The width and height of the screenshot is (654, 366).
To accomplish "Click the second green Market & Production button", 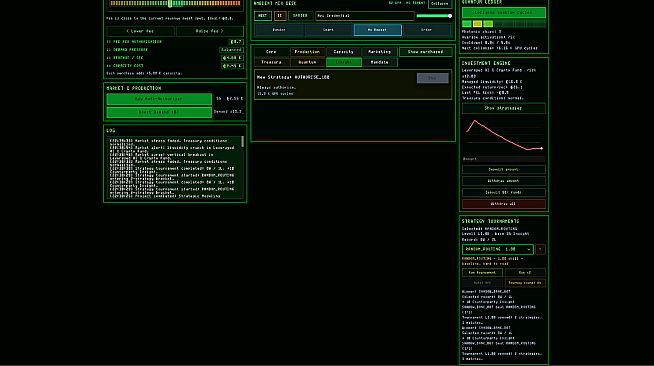I will 159,112.
